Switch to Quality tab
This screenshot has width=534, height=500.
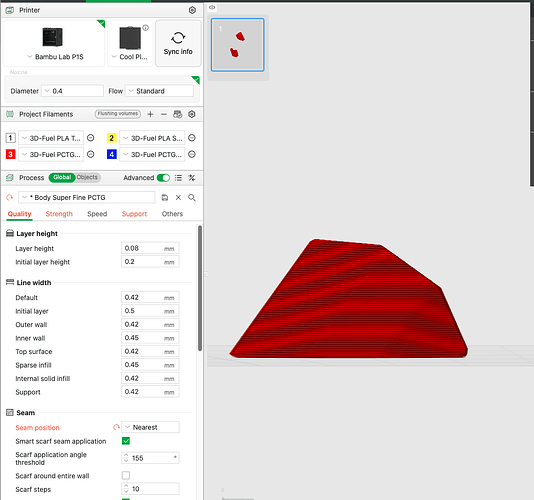[19, 214]
